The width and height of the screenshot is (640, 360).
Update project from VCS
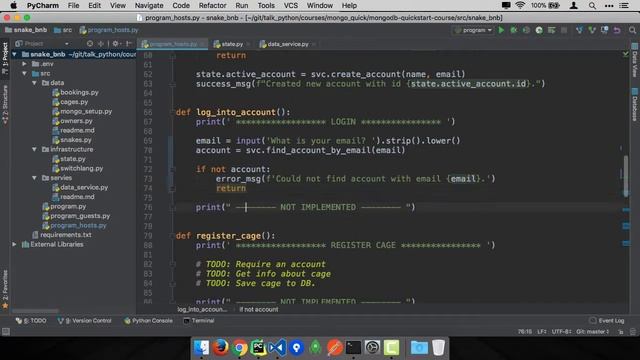point(579,30)
